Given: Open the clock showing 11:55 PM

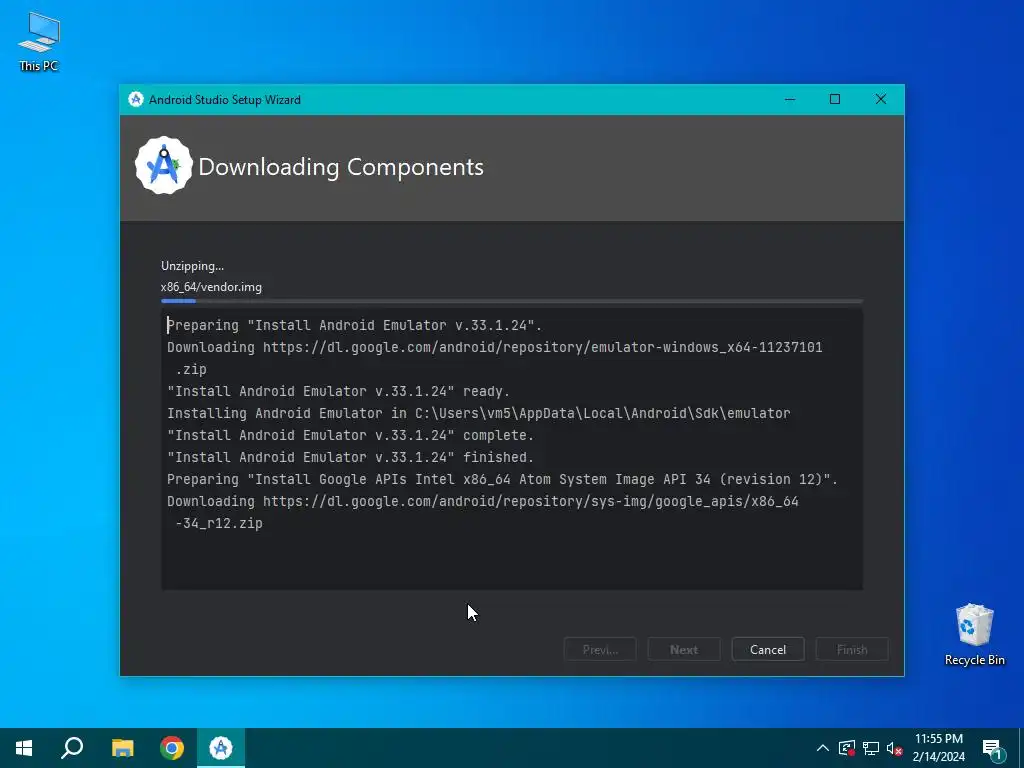Looking at the screenshot, I should tap(938, 748).
